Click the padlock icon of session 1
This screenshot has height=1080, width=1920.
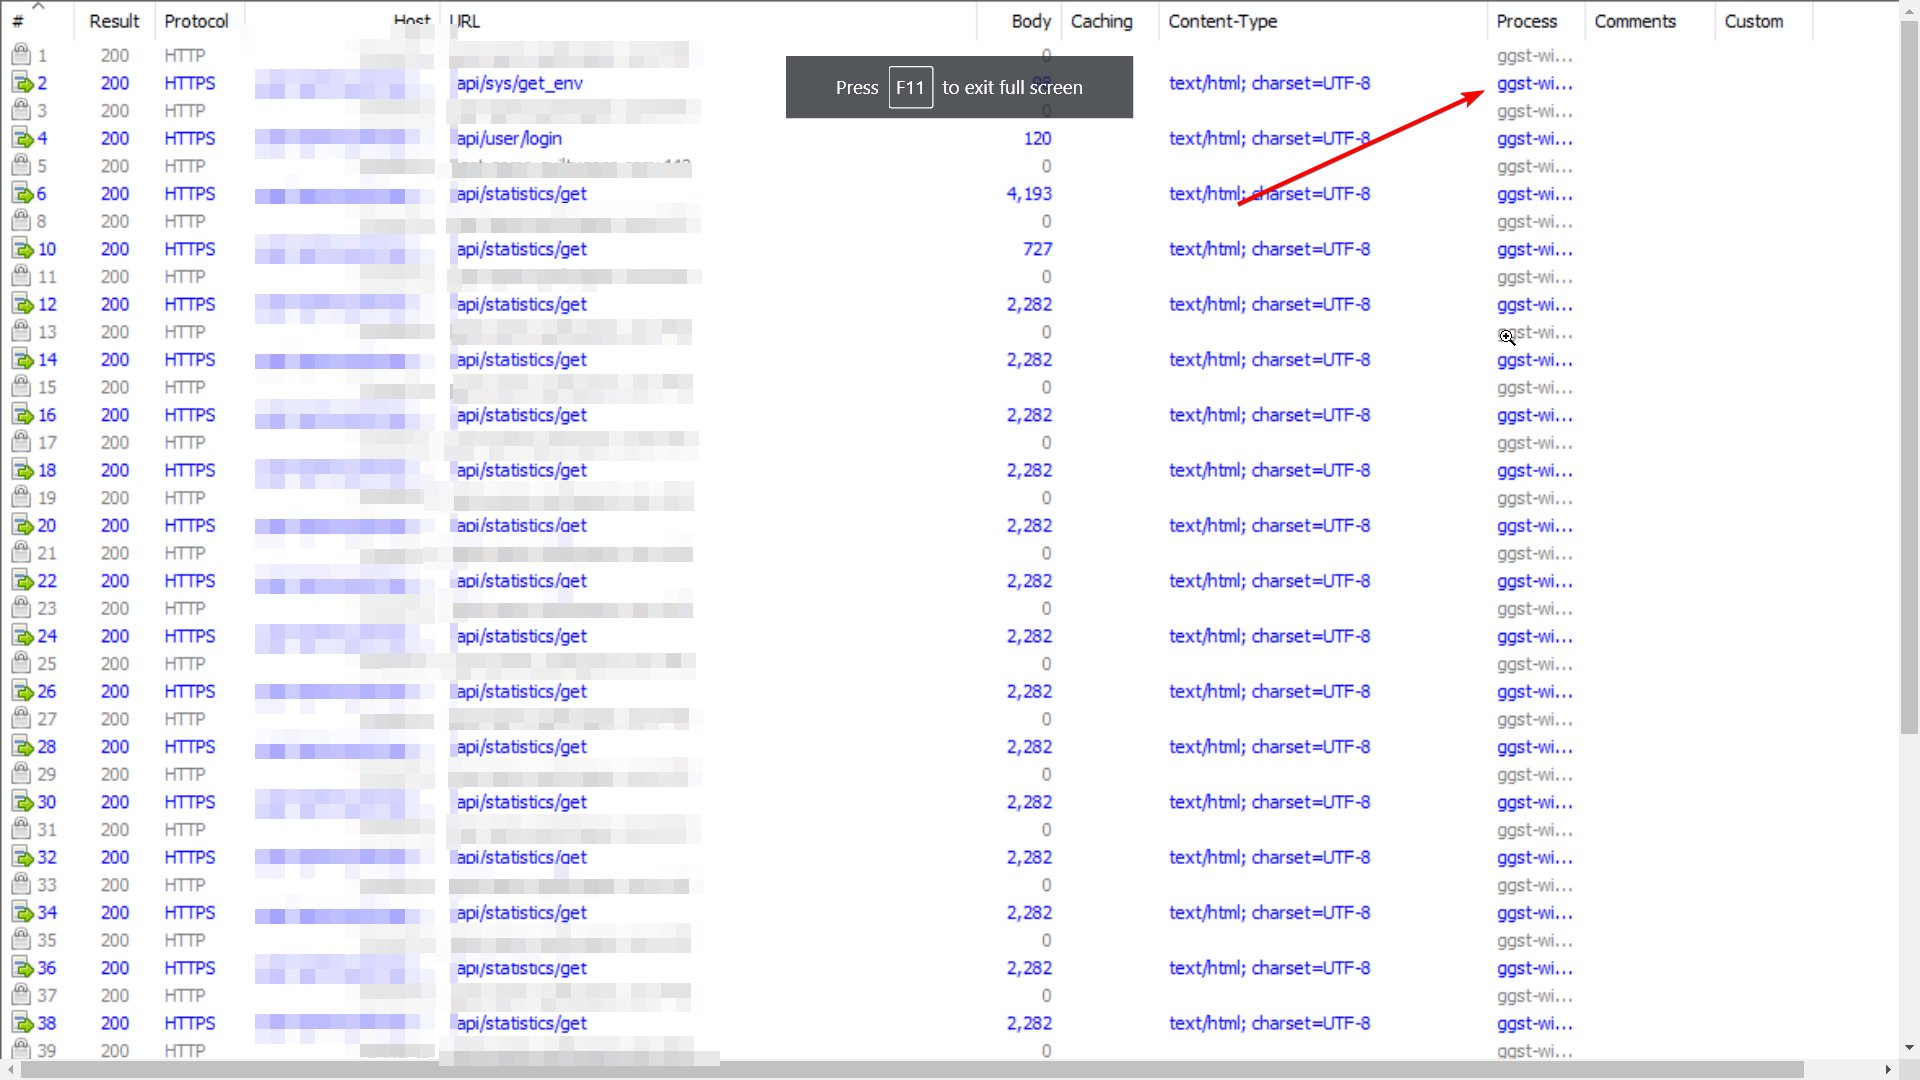(21, 55)
